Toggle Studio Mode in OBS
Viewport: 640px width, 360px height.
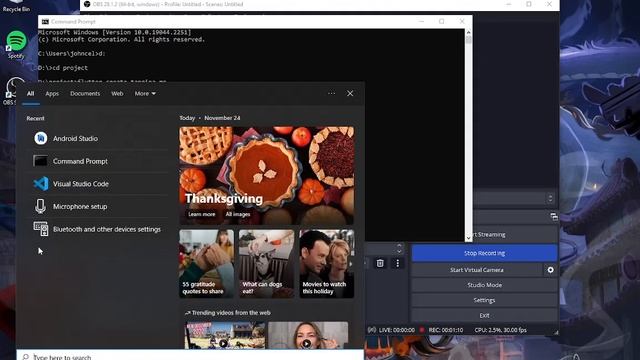(484, 285)
